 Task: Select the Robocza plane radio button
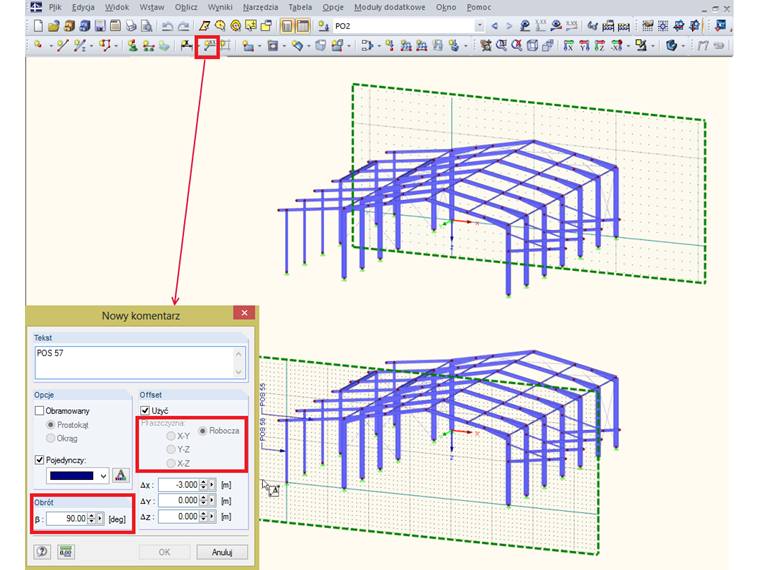(203, 431)
